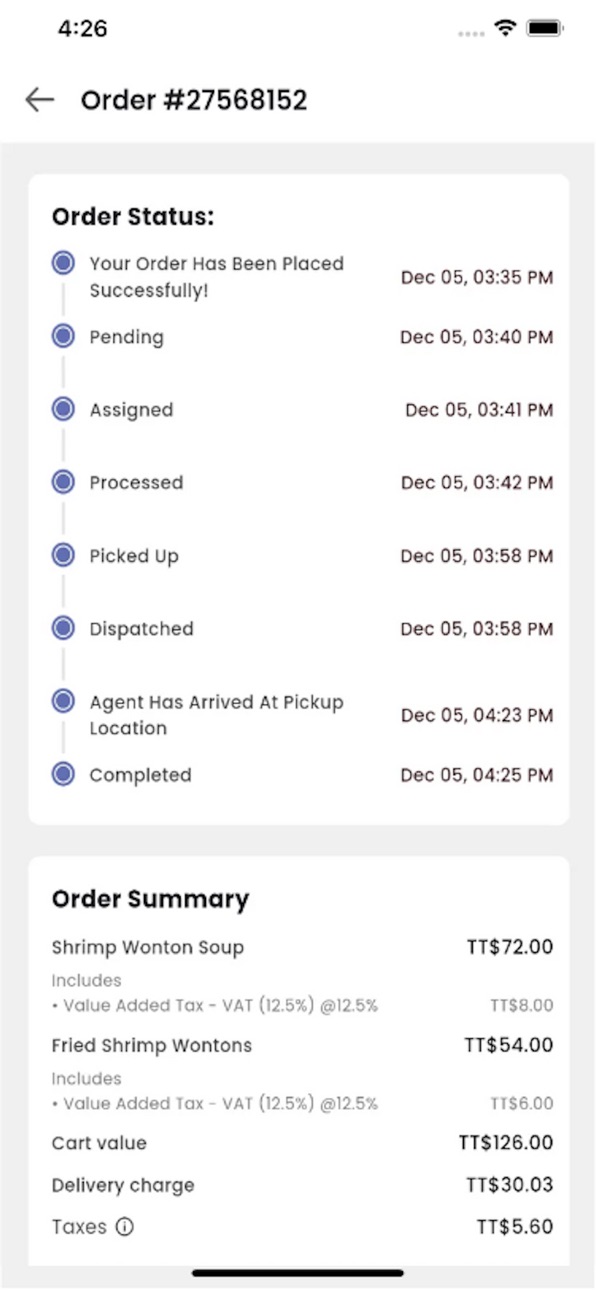Tap the battery status icon
The height and width of the screenshot is (1290, 596).
tap(545, 29)
